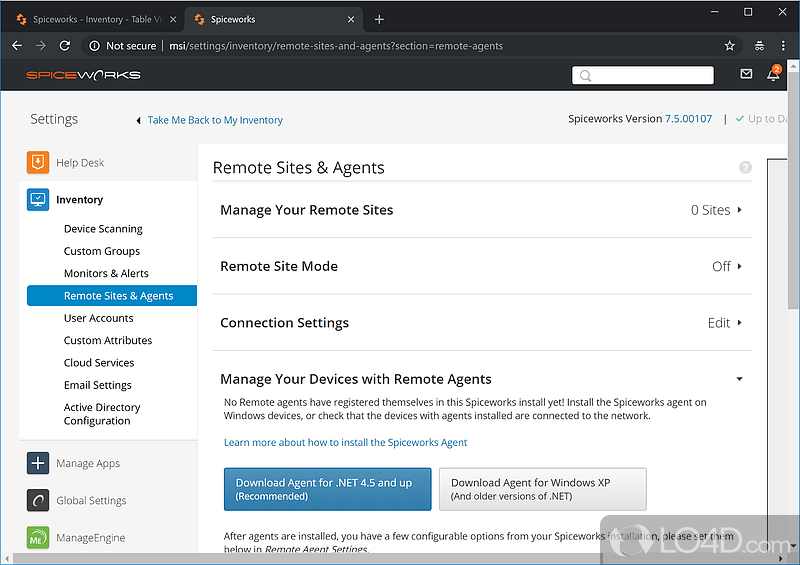Click the vertical page scrollbar thumb
This screenshot has width=800, height=565.
point(793,190)
